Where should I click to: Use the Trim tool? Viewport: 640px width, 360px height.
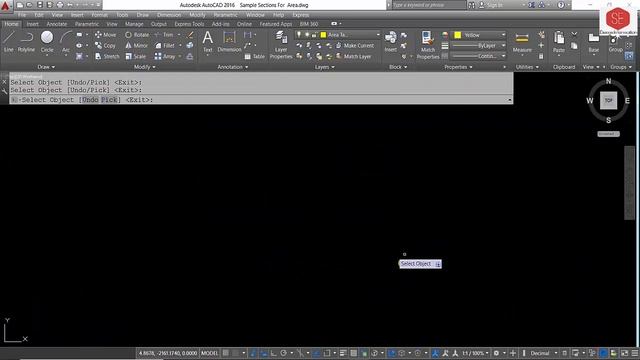pyautogui.click(x=164, y=35)
